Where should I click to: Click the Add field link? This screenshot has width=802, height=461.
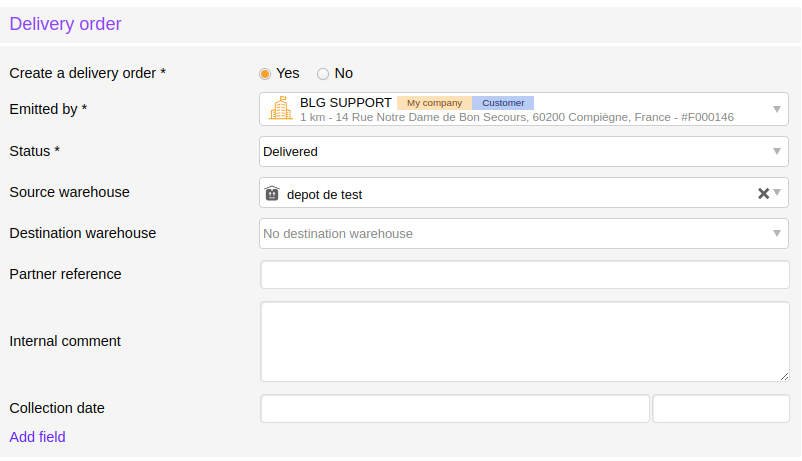pyautogui.click(x=37, y=437)
